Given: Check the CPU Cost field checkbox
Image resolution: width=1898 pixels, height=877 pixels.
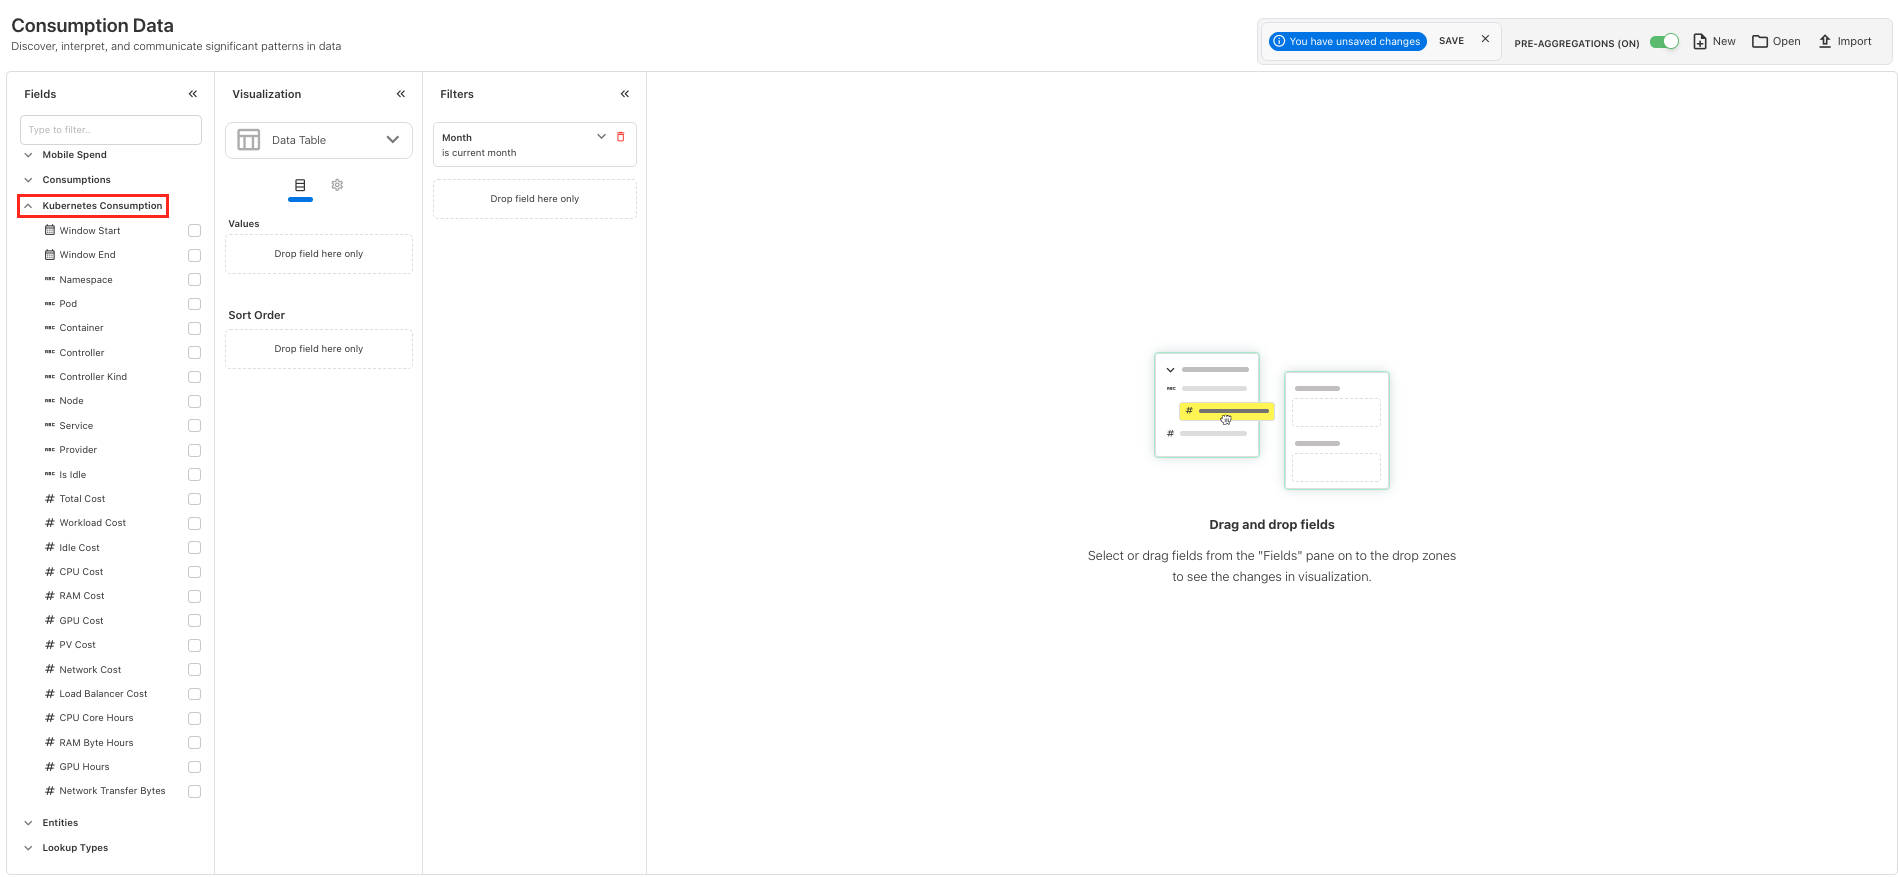Looking at the screenshot, I should point(194,572).
